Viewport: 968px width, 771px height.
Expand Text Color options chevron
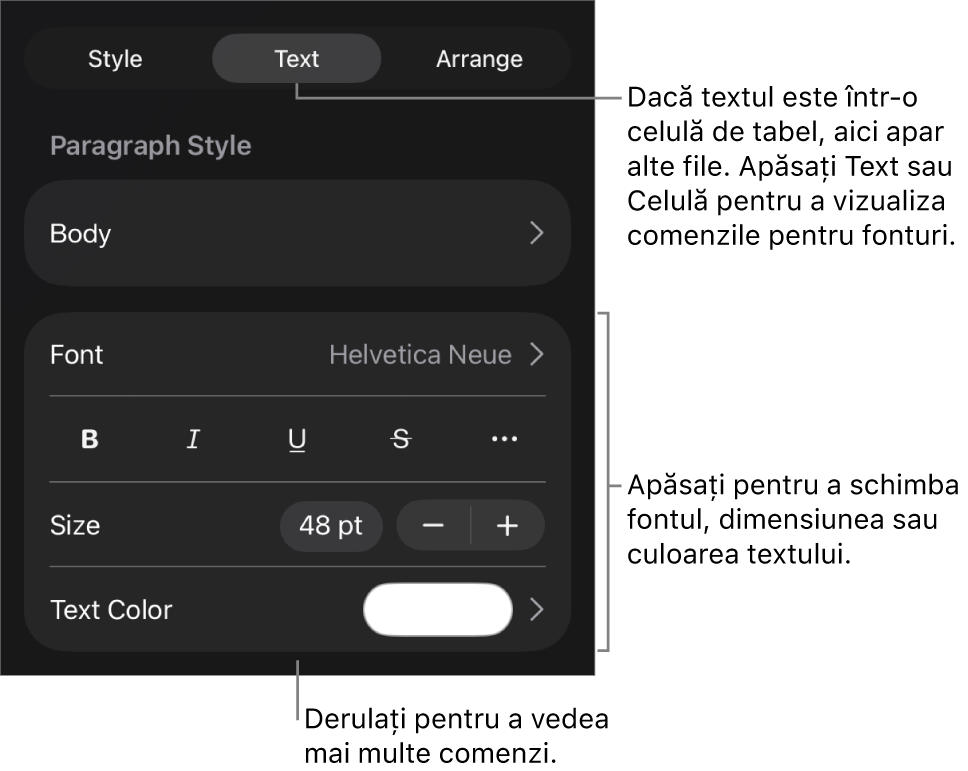pos(536,609)
